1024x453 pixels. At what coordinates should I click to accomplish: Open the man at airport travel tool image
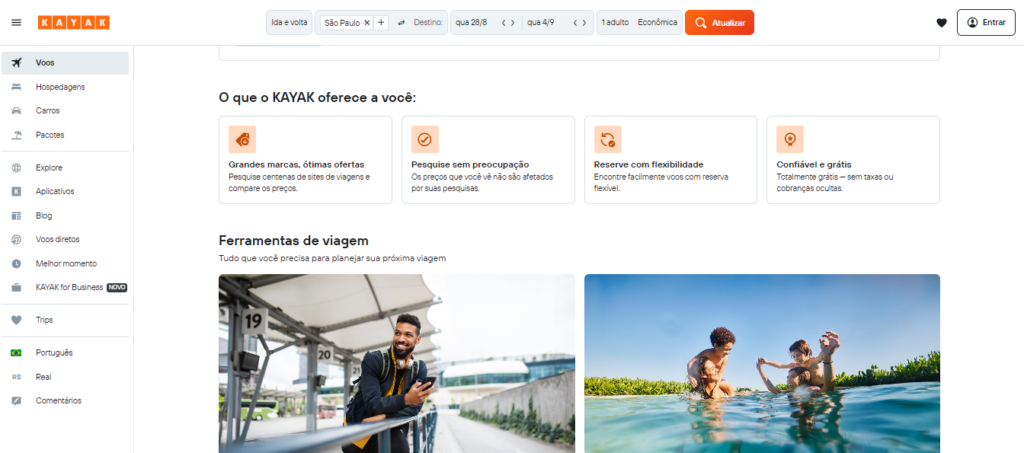[396, 363]
